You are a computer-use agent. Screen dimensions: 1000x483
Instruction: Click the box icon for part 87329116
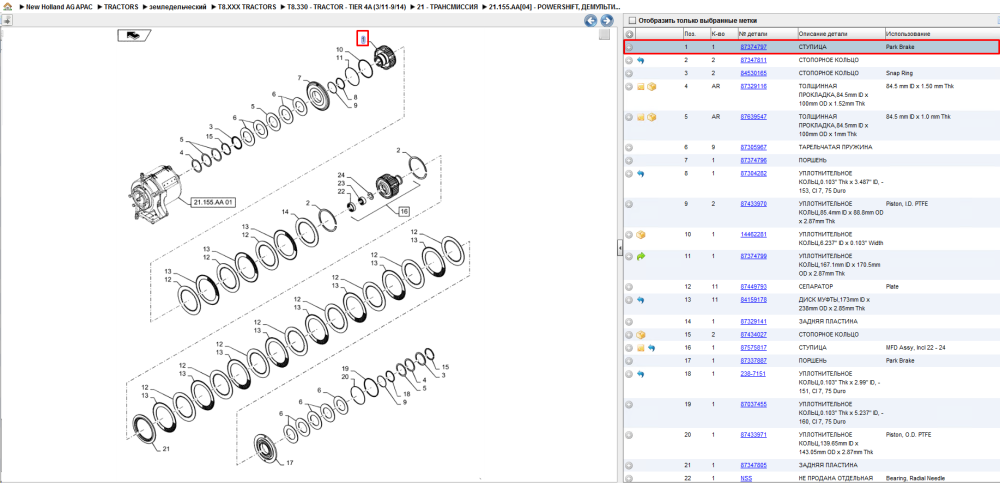tap(652, 87)
